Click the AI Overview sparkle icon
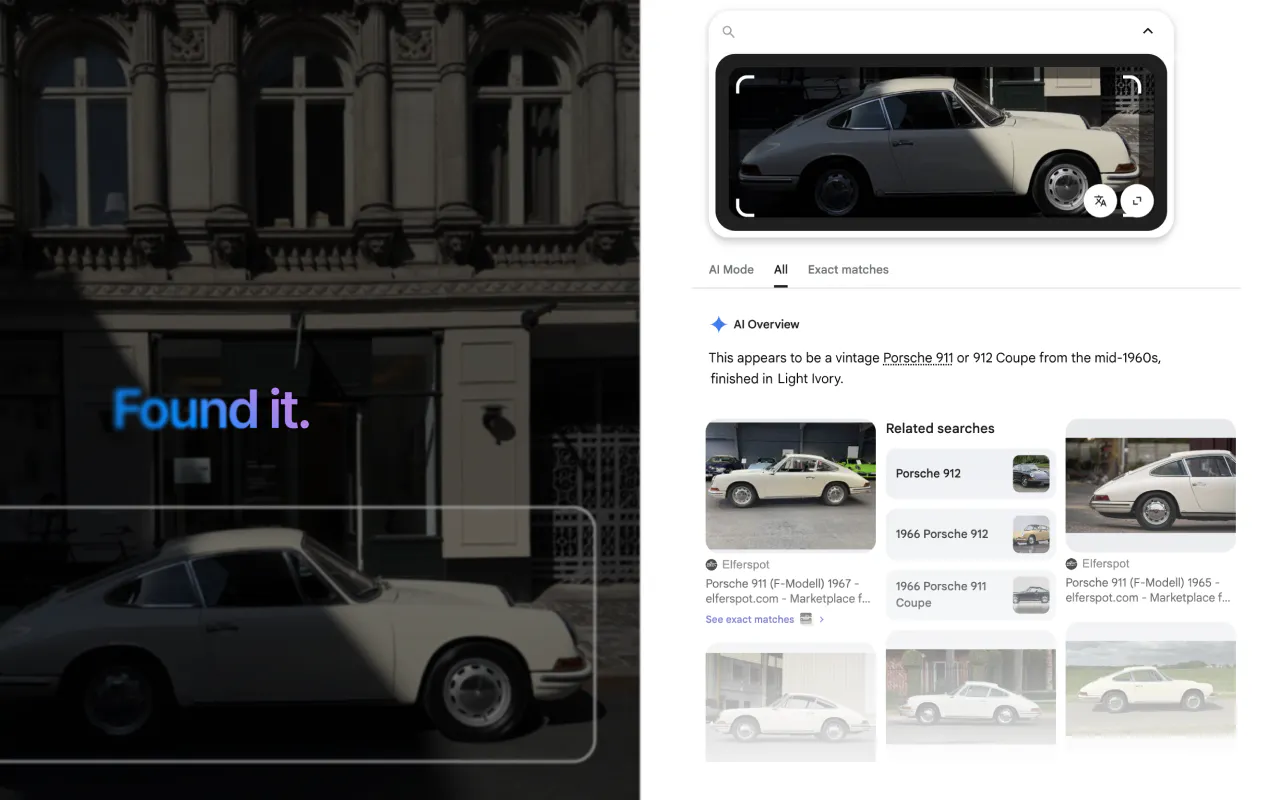1280x800 pixels. click(x=718, y=324)
